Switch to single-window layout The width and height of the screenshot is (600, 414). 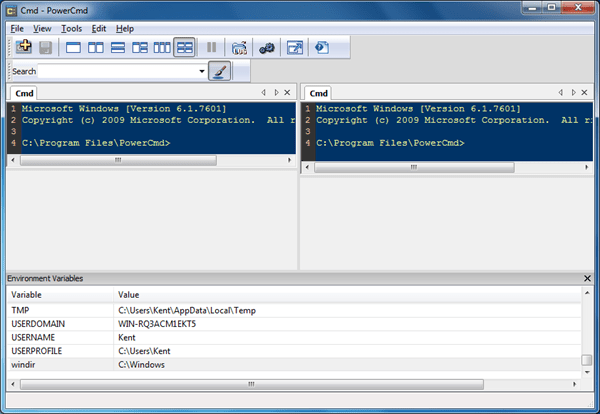pyautogui.click(x=73, y=47)
